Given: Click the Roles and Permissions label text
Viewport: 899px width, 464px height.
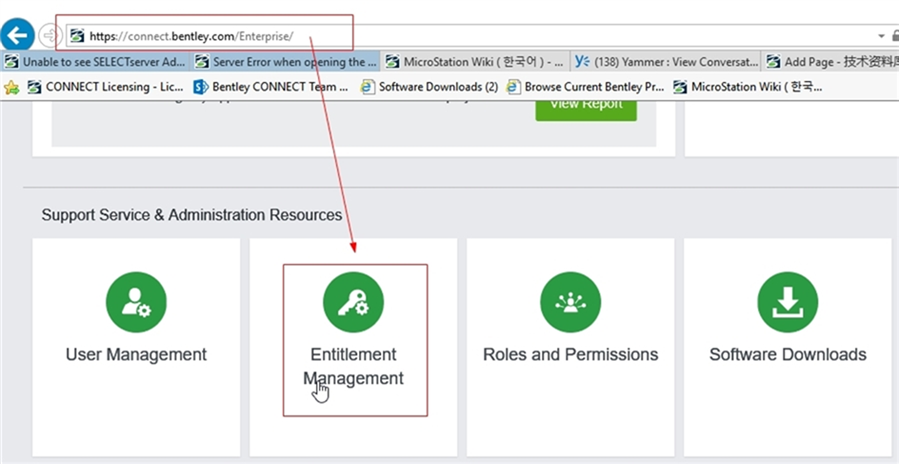Looking at the screenshot, I should pos(570,354).
